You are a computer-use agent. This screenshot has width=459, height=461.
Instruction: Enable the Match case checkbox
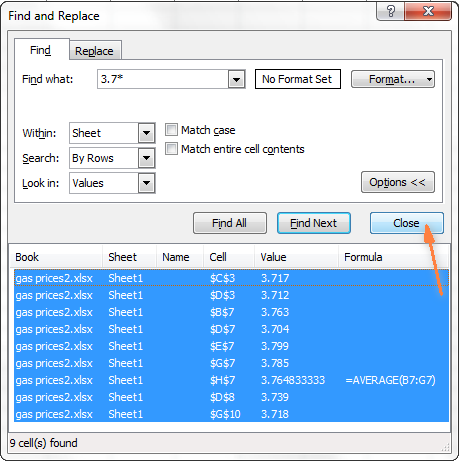click(x=171, y=130)
